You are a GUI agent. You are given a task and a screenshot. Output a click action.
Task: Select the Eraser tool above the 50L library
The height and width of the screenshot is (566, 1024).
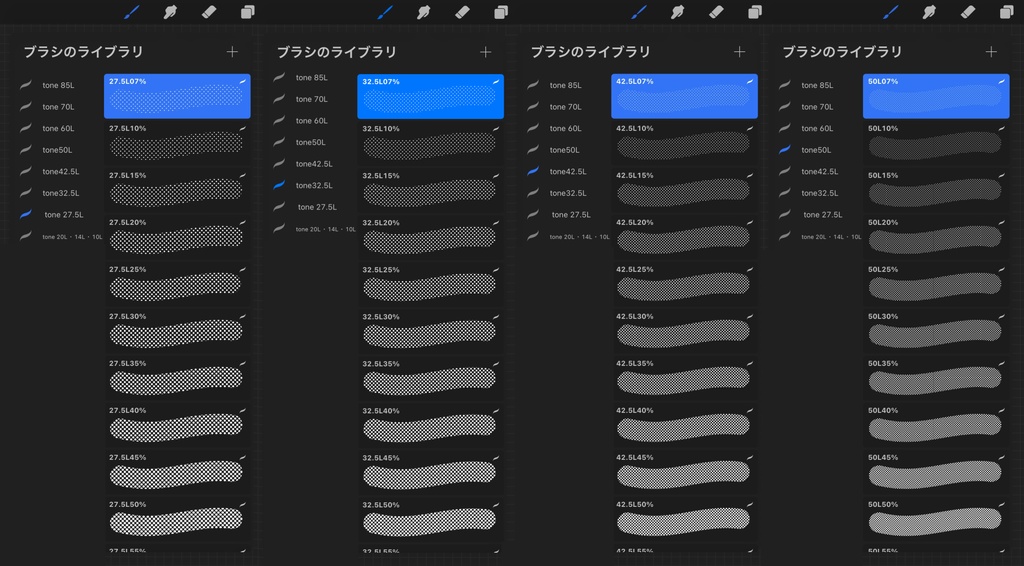[x=968, y=12]
